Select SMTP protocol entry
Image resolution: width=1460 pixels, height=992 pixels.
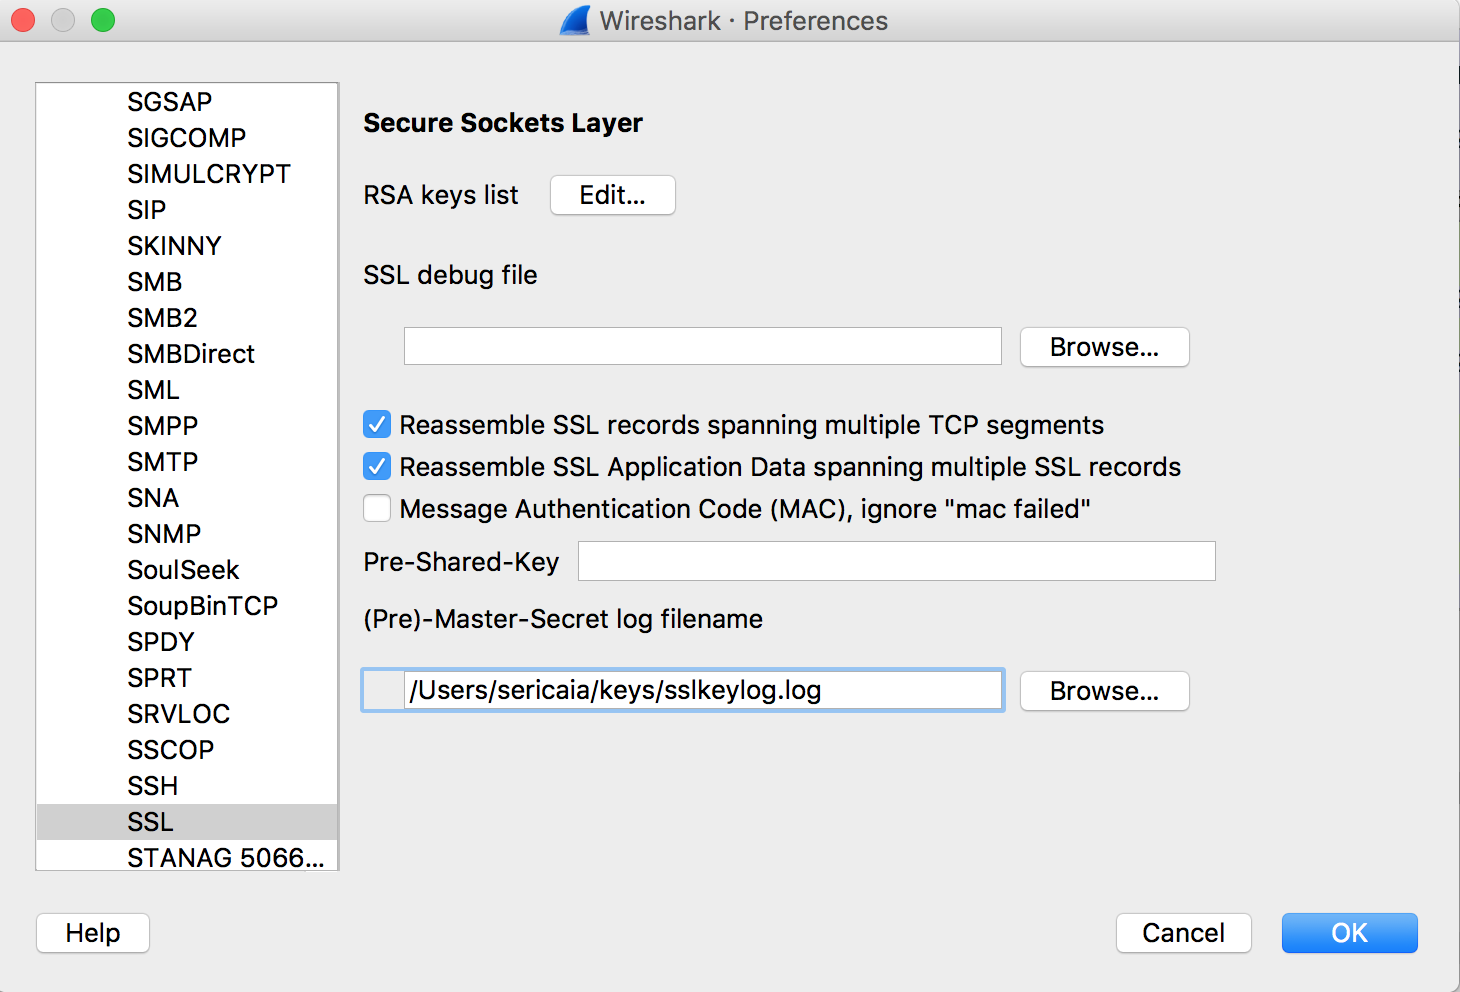(x=187, y=462)
